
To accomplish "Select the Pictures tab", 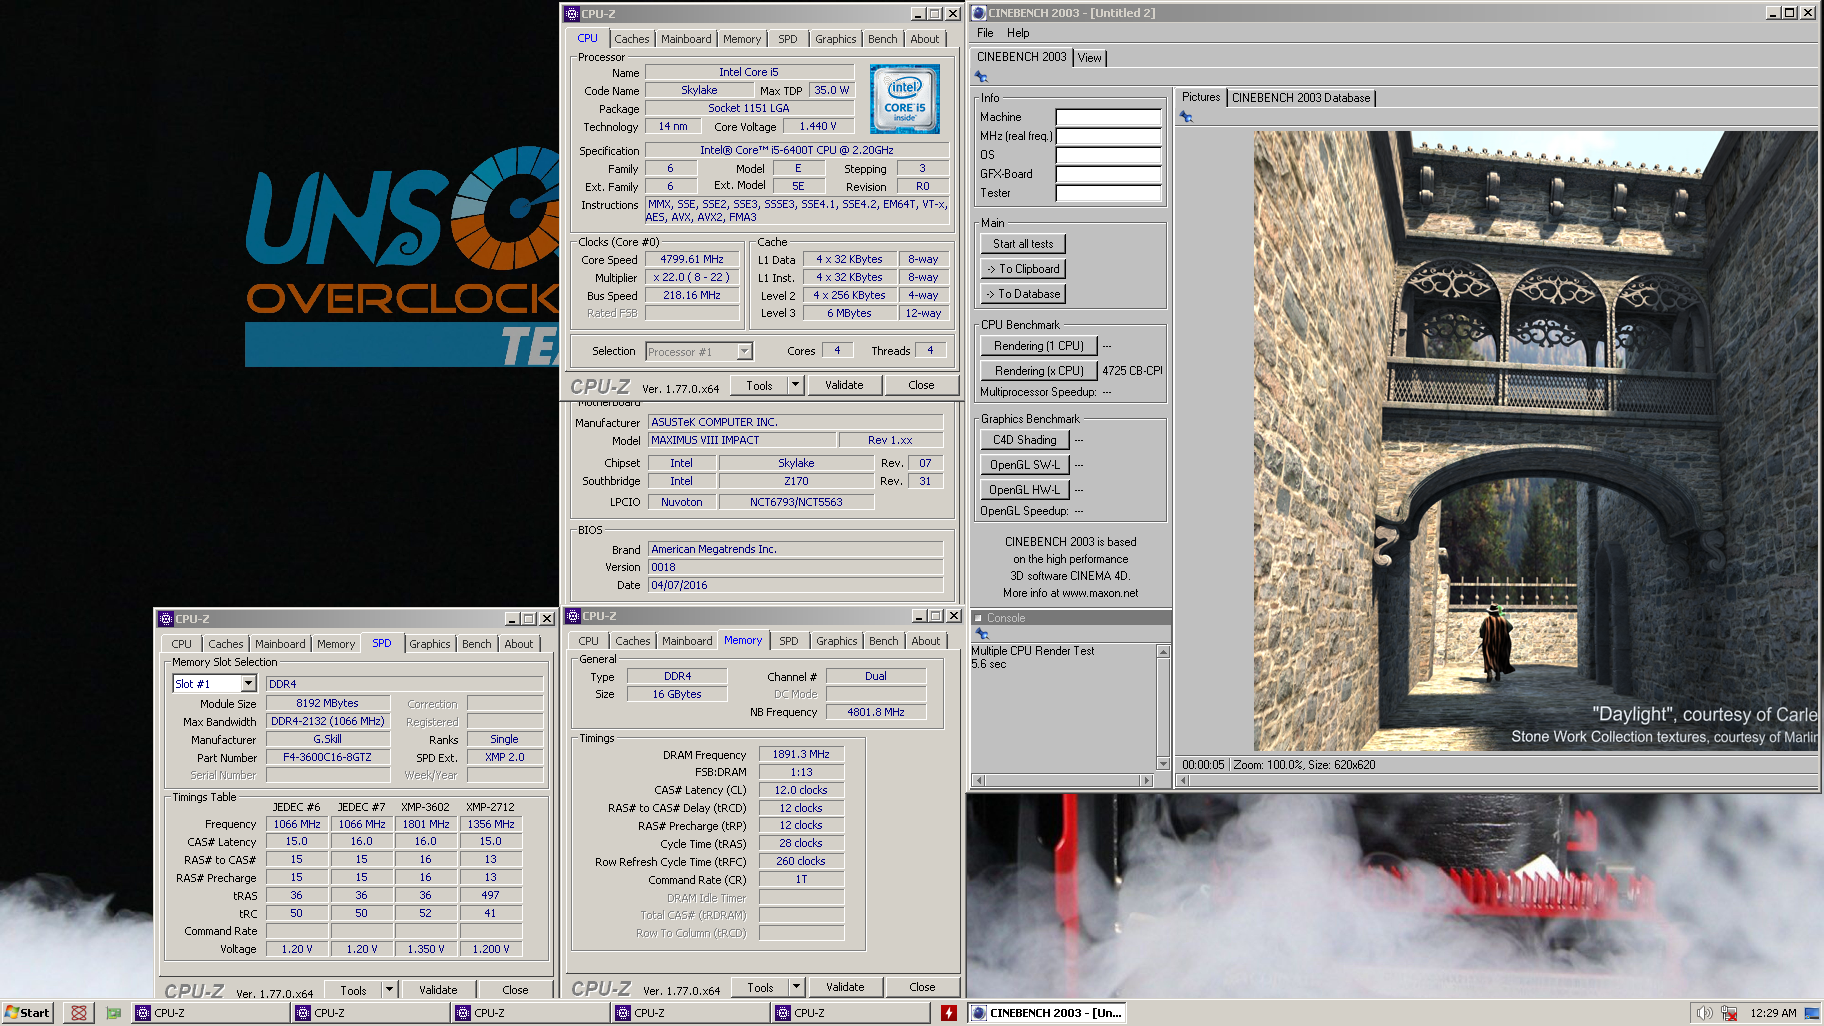I will pyautogui.click(x=1200, y=97).
